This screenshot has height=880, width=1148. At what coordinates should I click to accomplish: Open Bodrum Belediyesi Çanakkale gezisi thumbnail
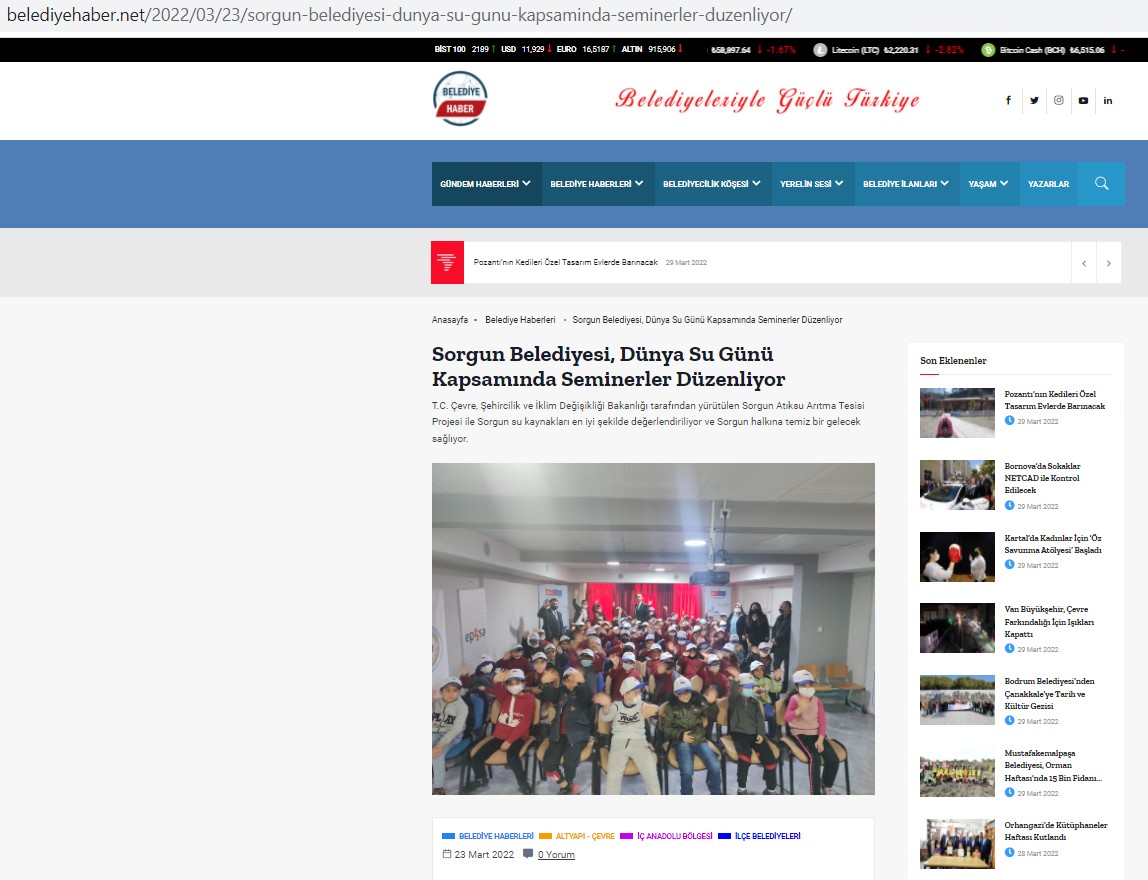click(x=957, y=700)
